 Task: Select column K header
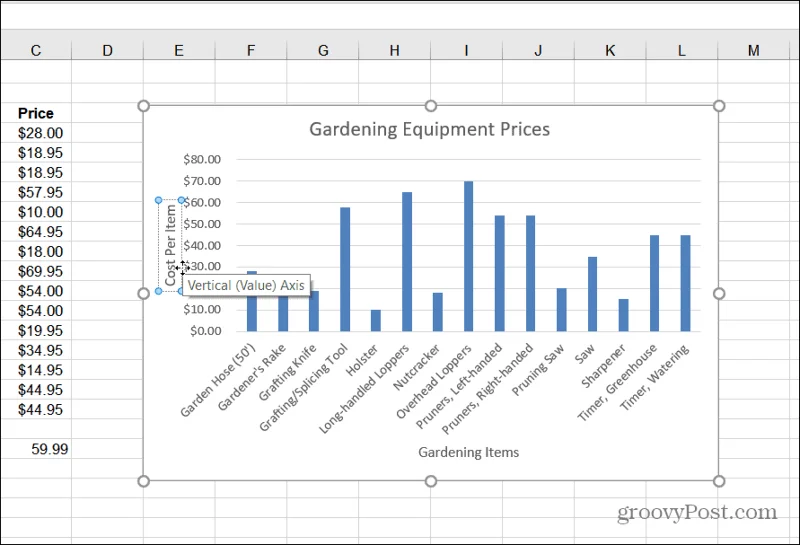tap(610, 50)
